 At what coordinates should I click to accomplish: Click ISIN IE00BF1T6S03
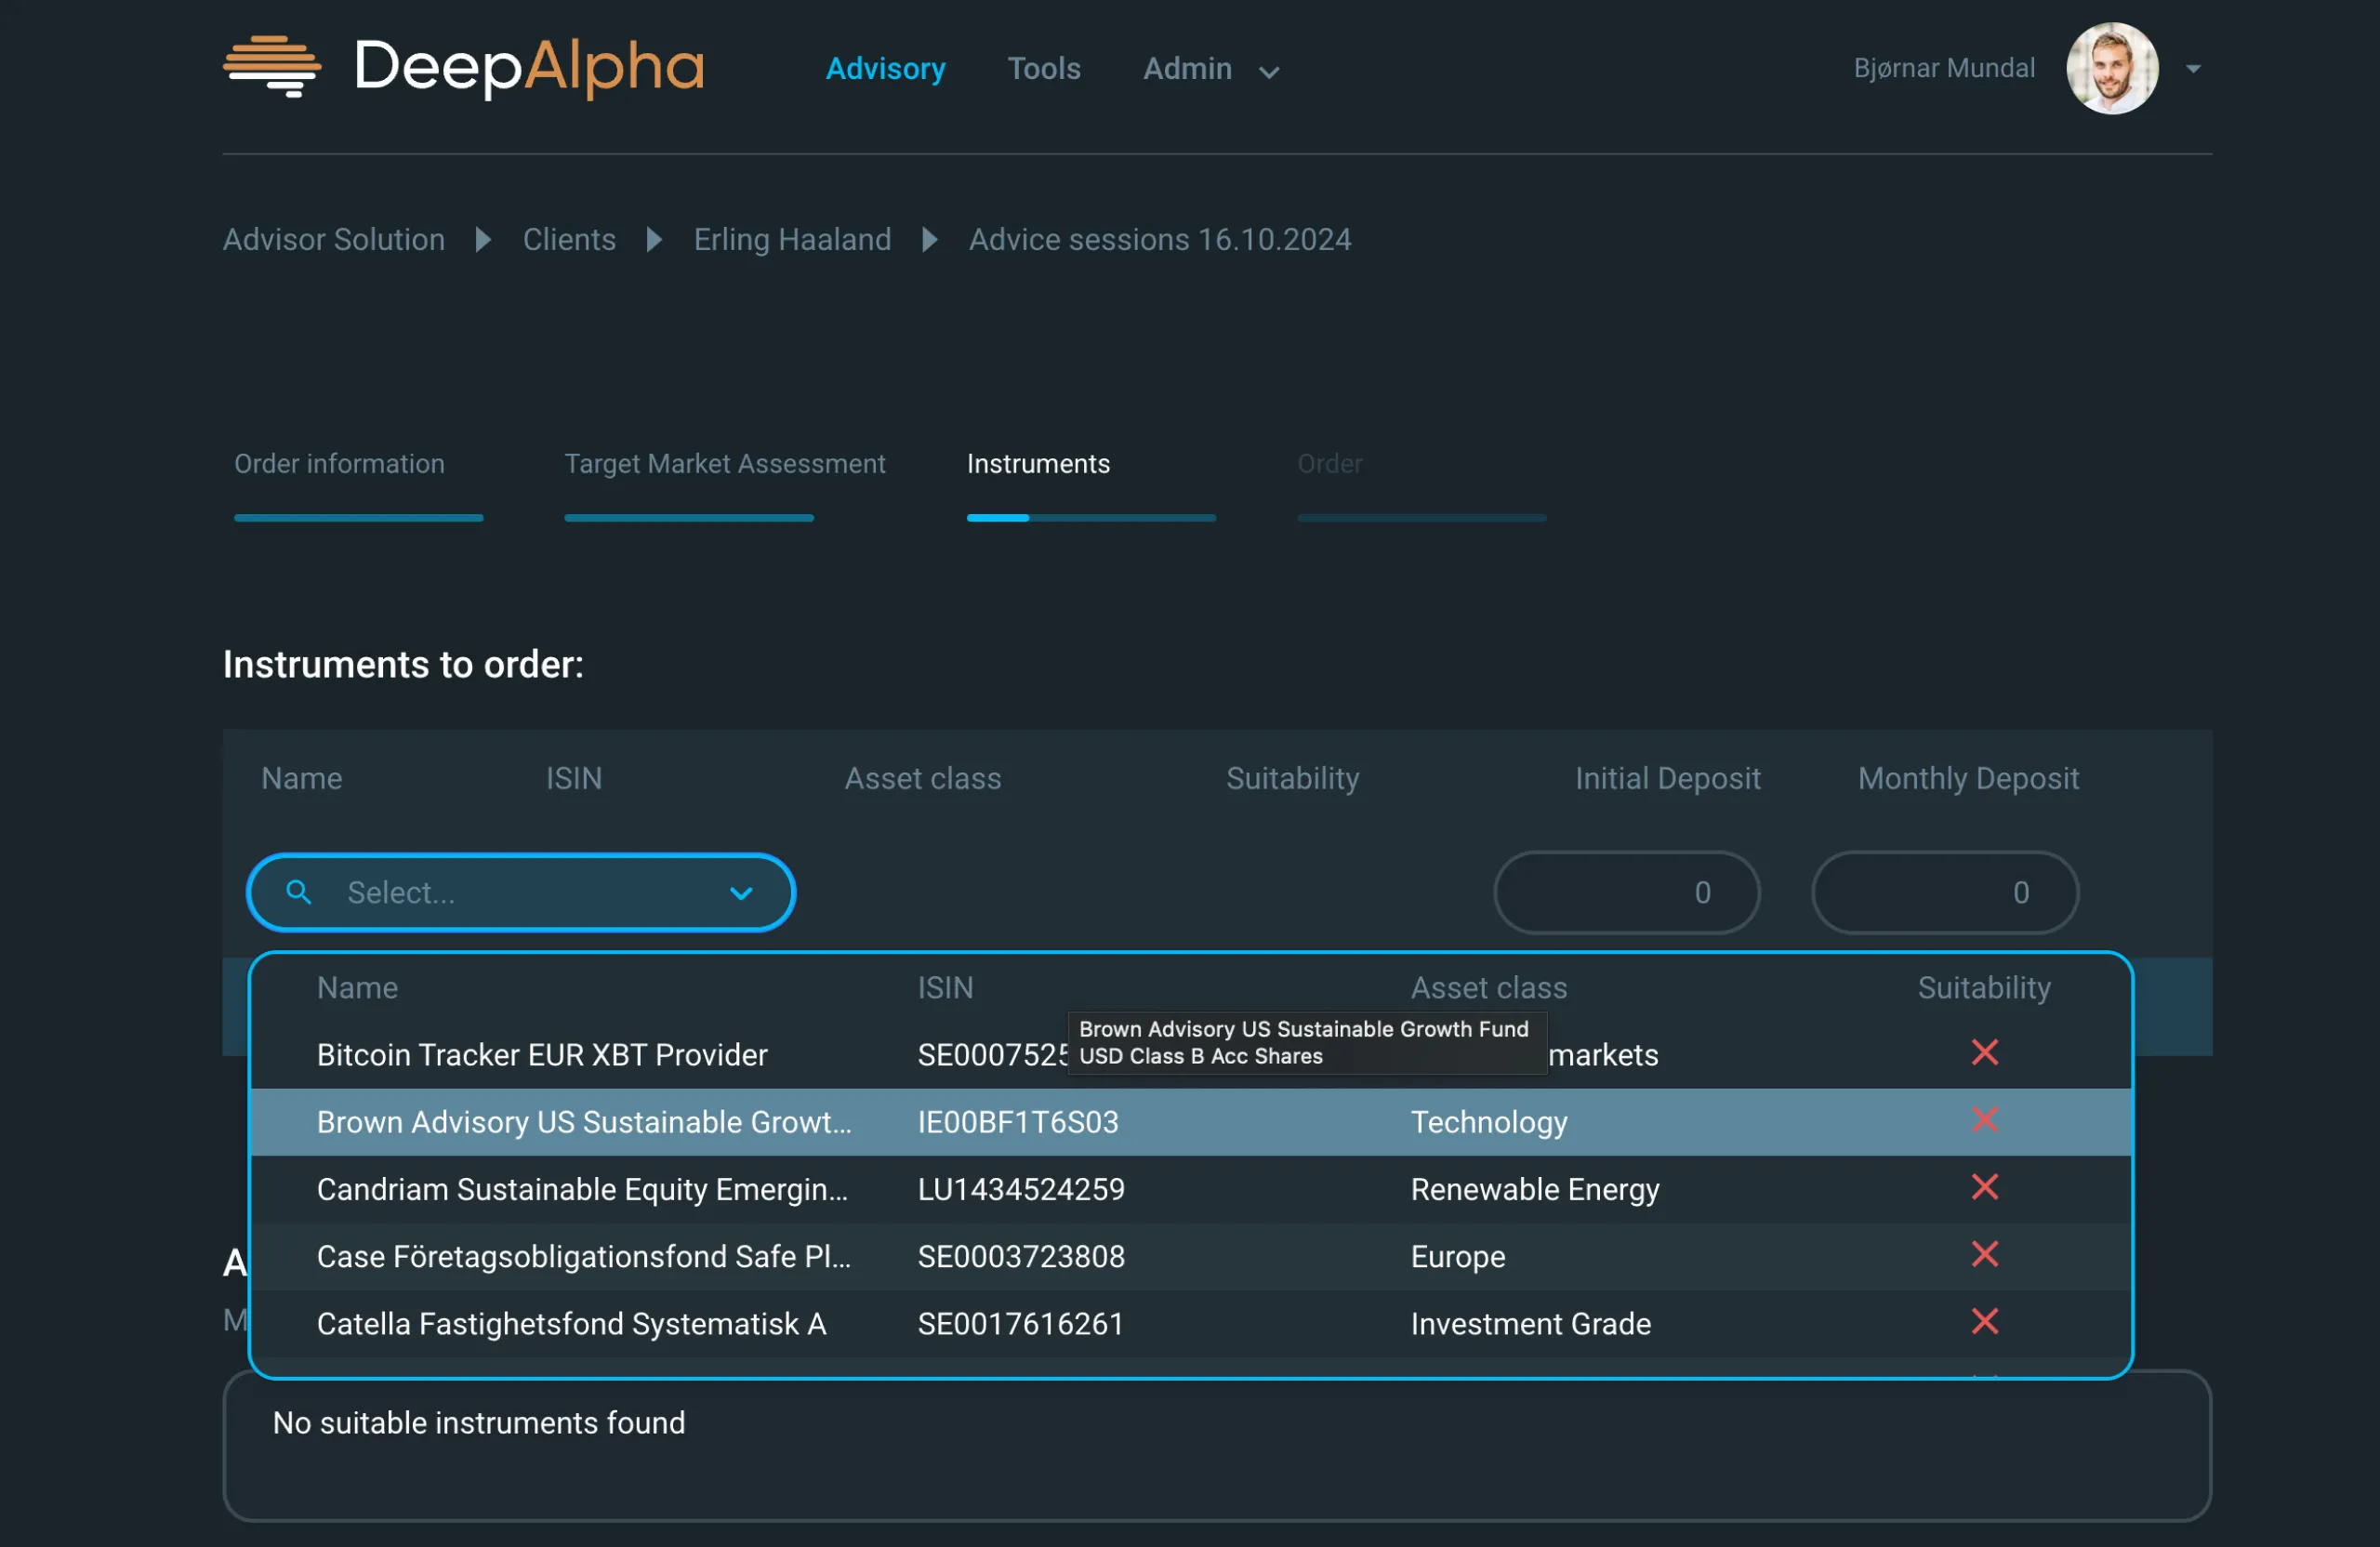[x=1018, y=1121]
